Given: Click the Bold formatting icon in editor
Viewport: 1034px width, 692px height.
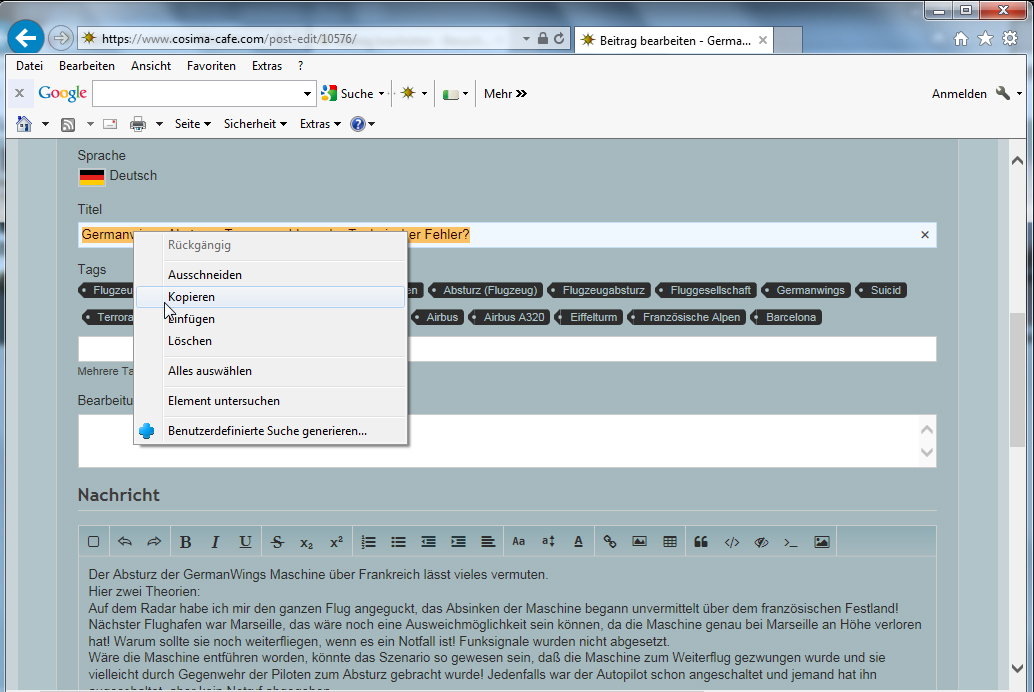Looking at the screenshot, I should point(185,542).
